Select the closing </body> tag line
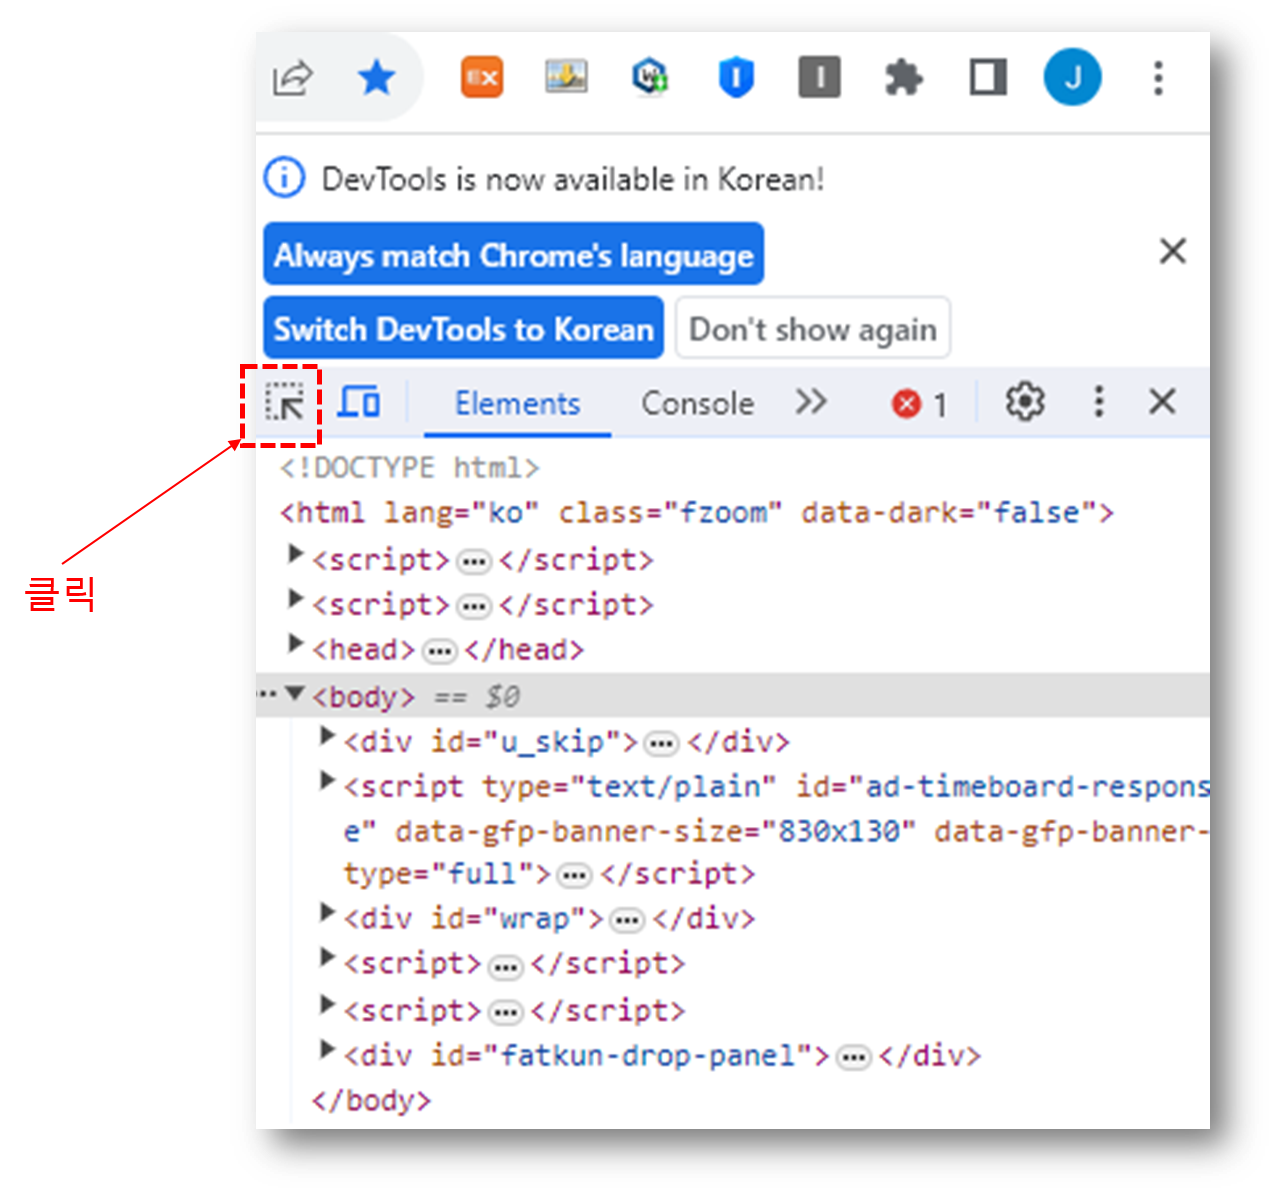 [371, 1101]
